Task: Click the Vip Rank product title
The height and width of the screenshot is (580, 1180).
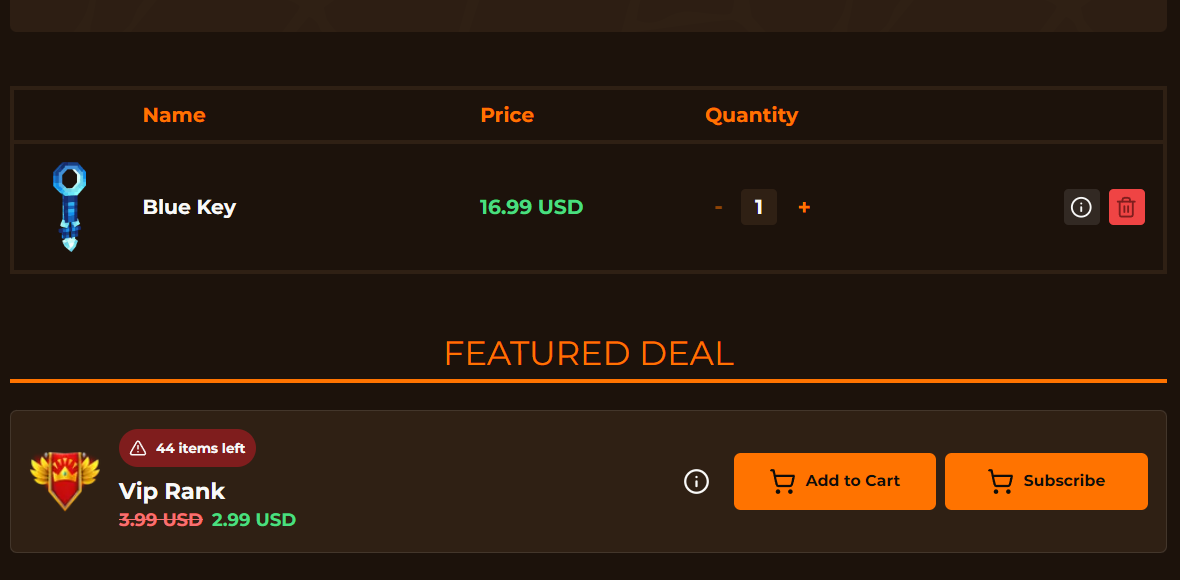Action: point(171,492)
